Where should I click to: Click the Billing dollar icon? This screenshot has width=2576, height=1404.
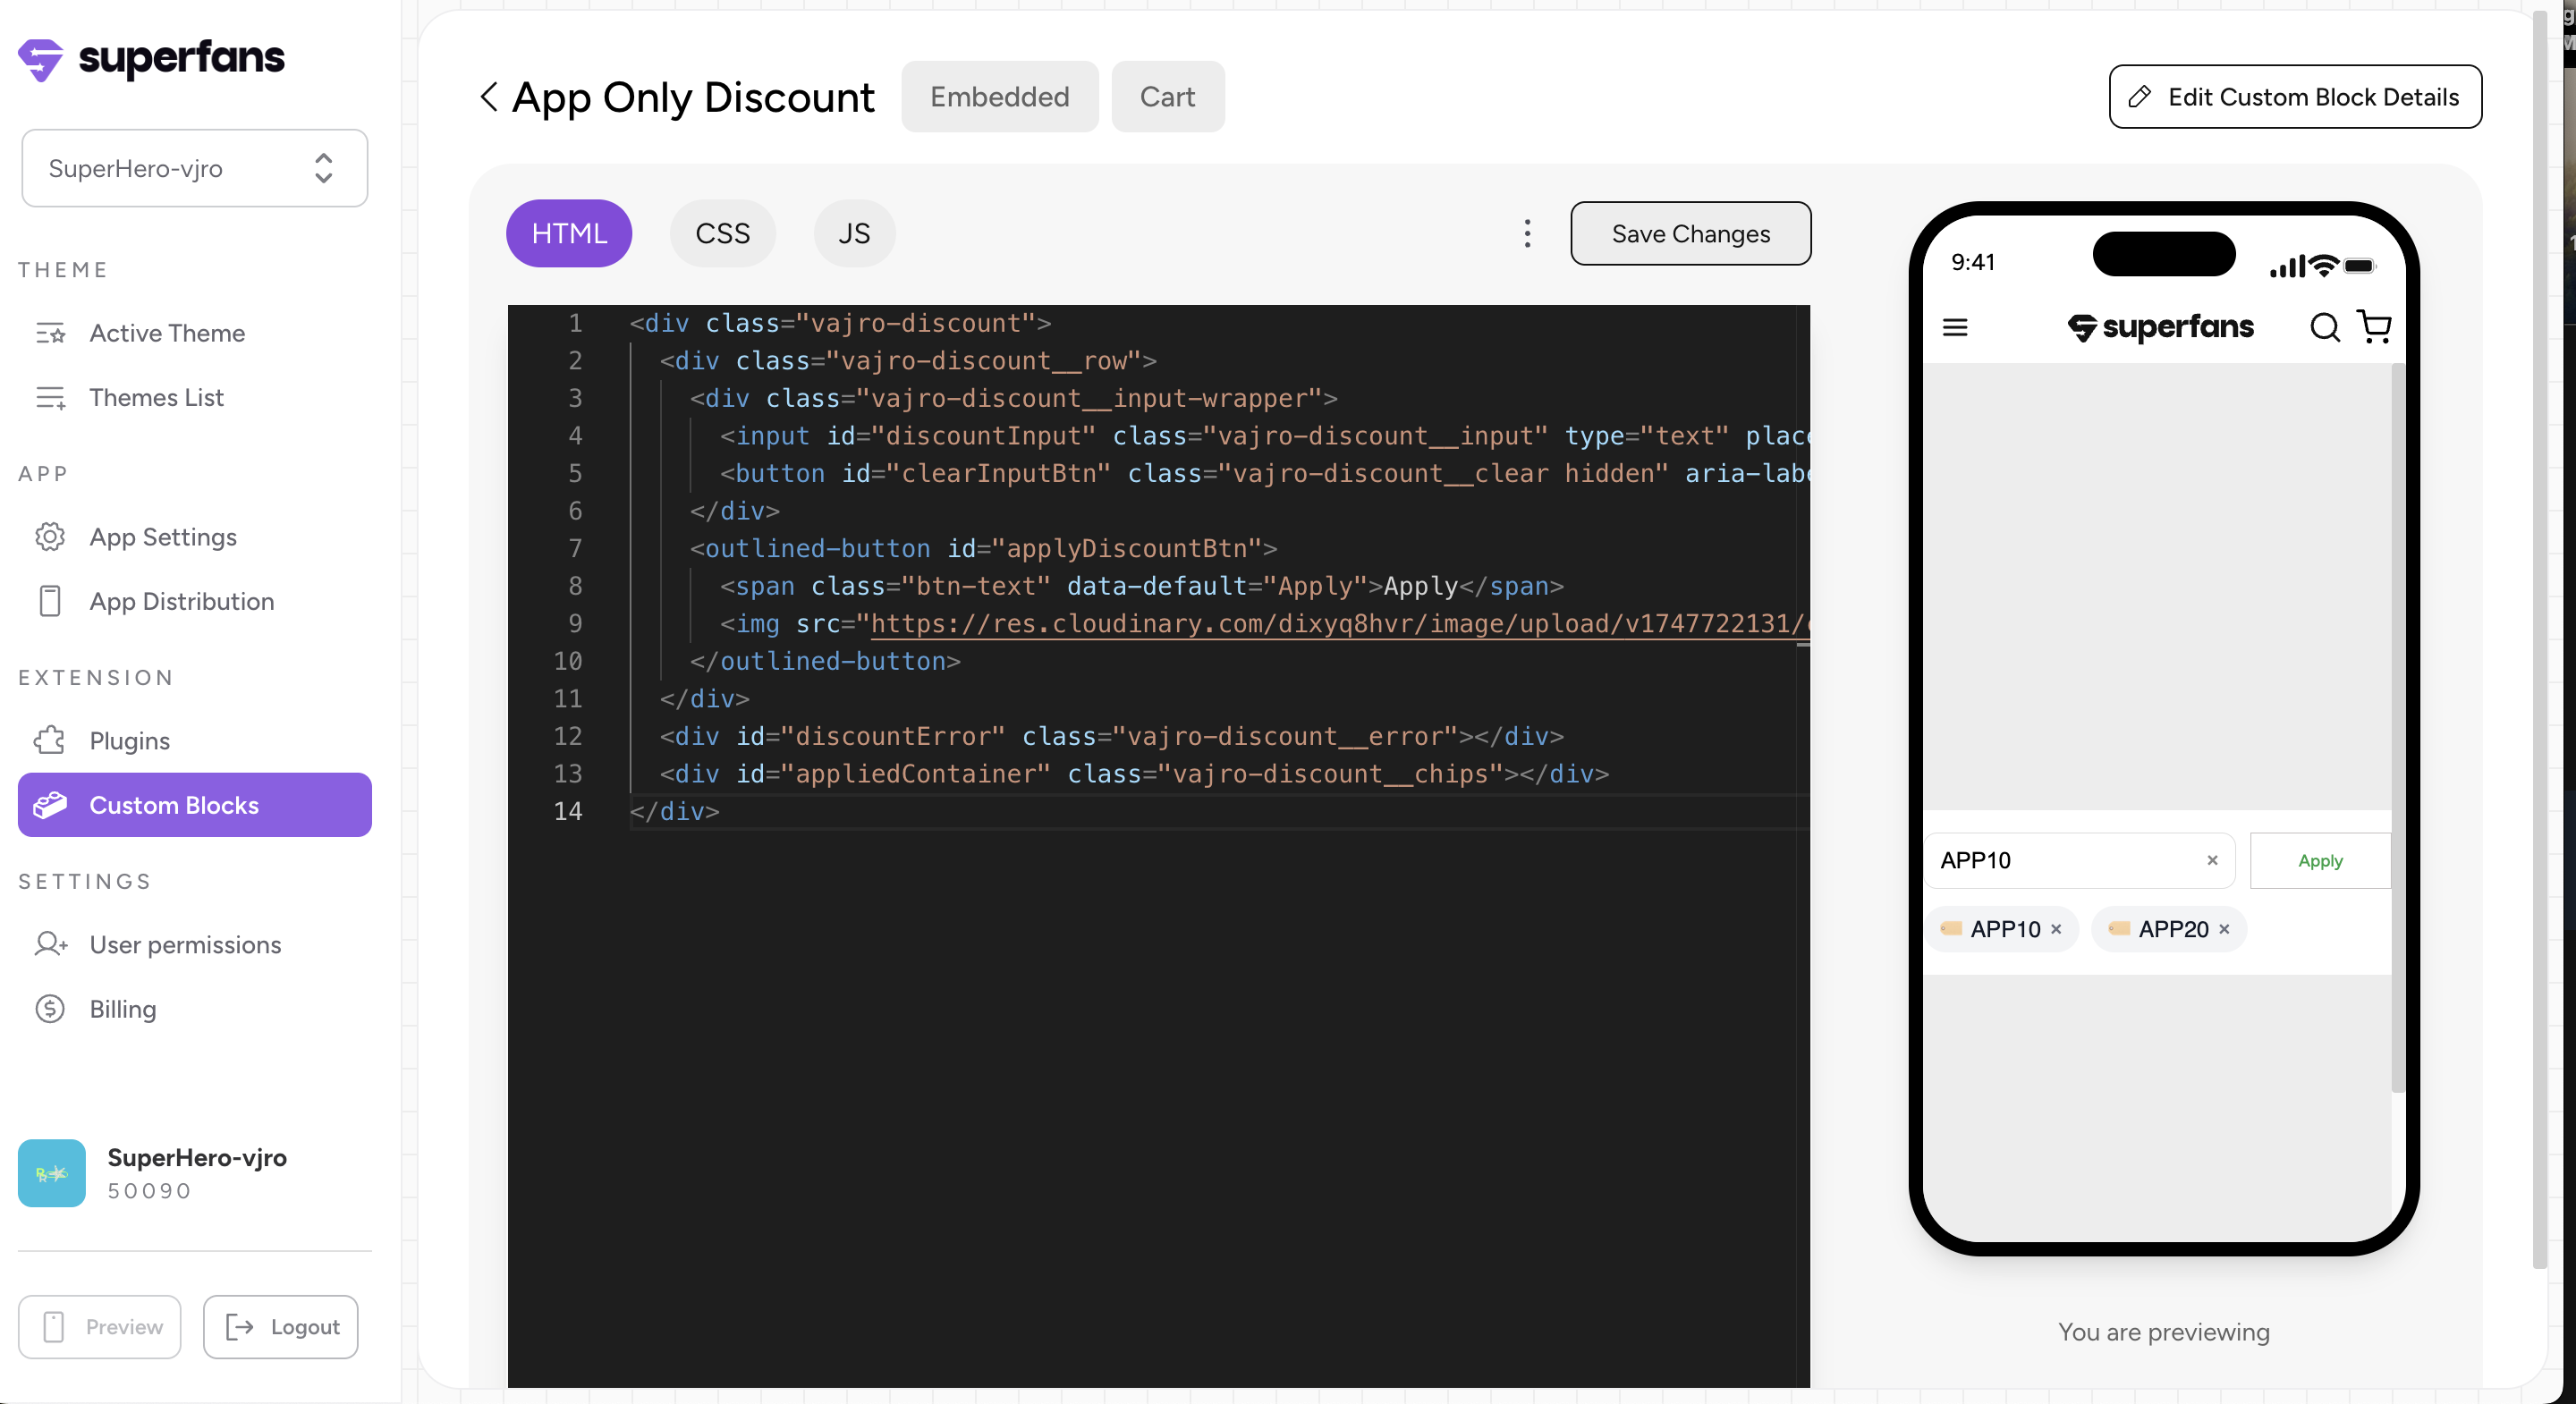(50, 1009)
